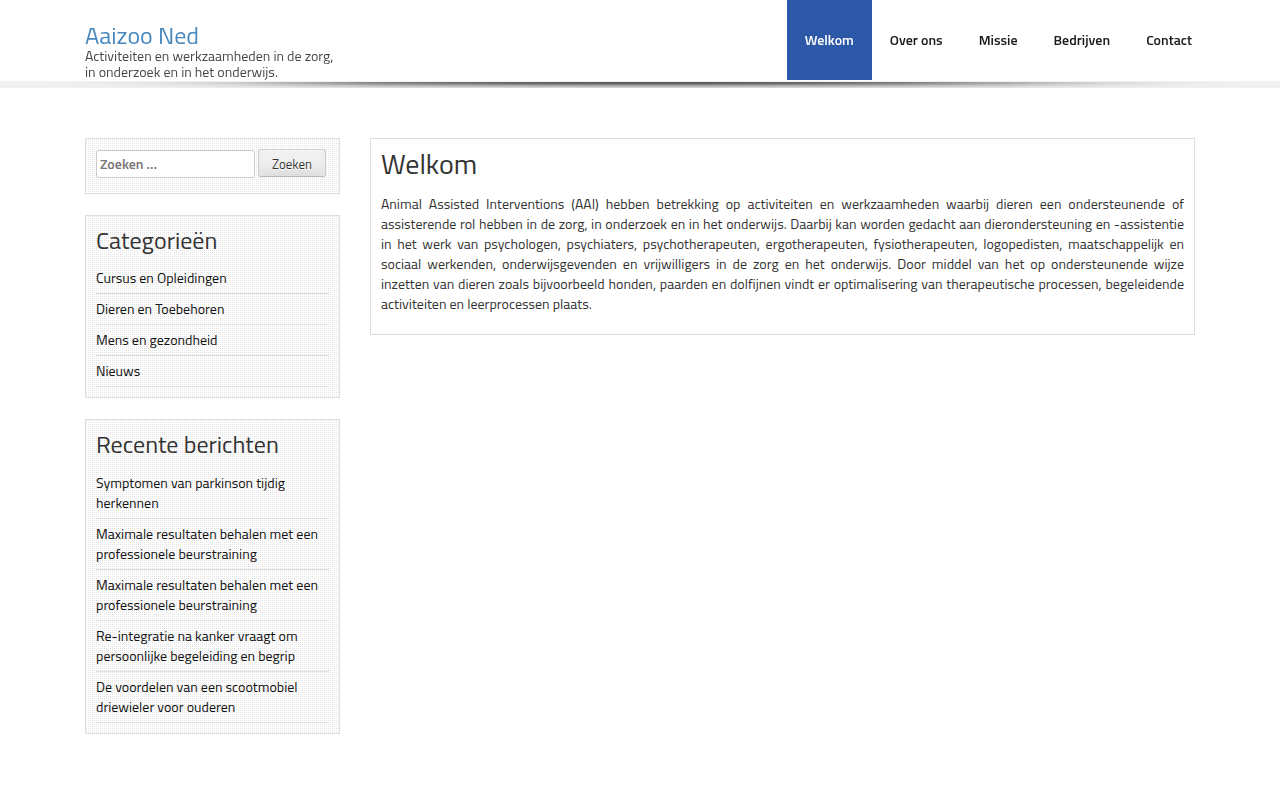The height and width of the screenshot is (800, 1280).
Task: Select the Welkom menu item
Action: click(x=829, y=40)
